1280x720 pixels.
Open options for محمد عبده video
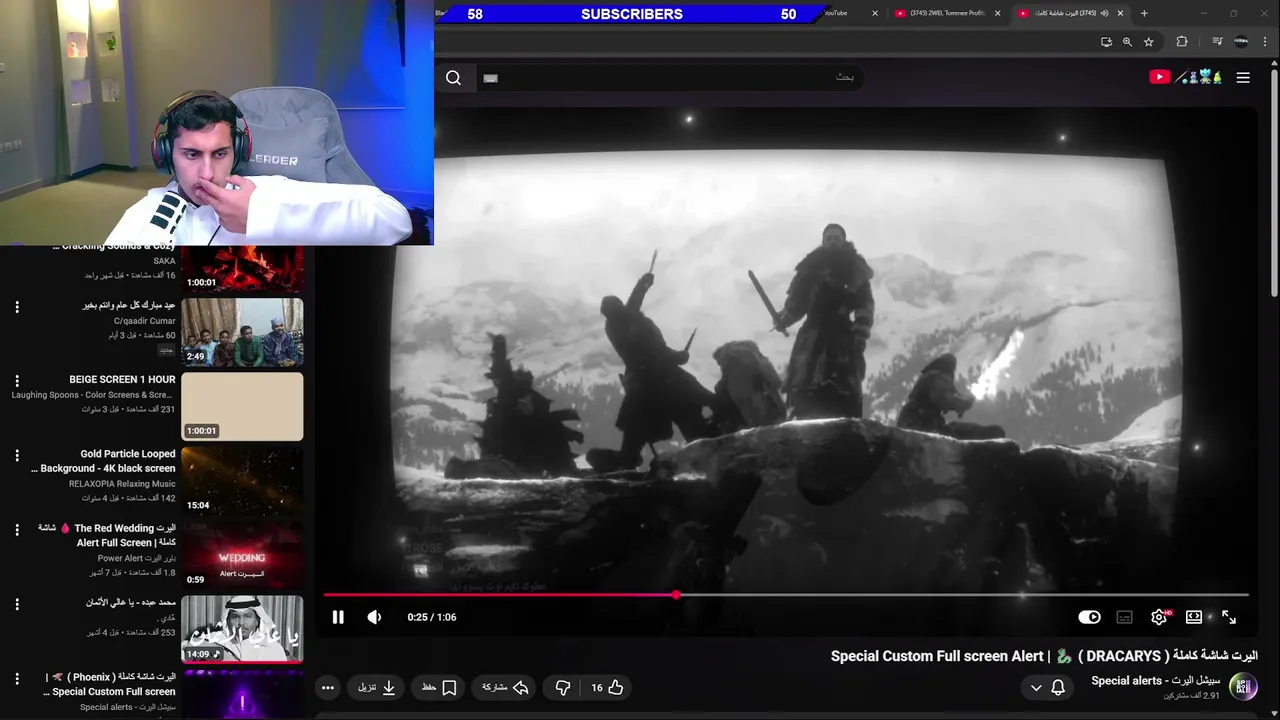(x=17, y=604)
